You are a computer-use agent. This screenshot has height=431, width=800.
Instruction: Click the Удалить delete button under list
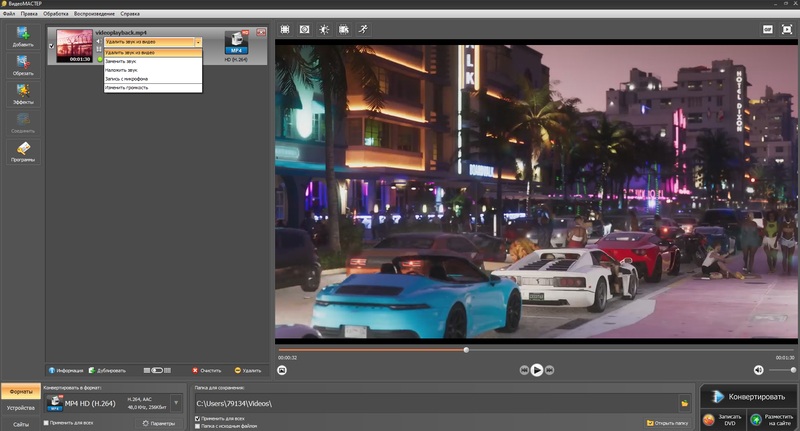point(248,370)
